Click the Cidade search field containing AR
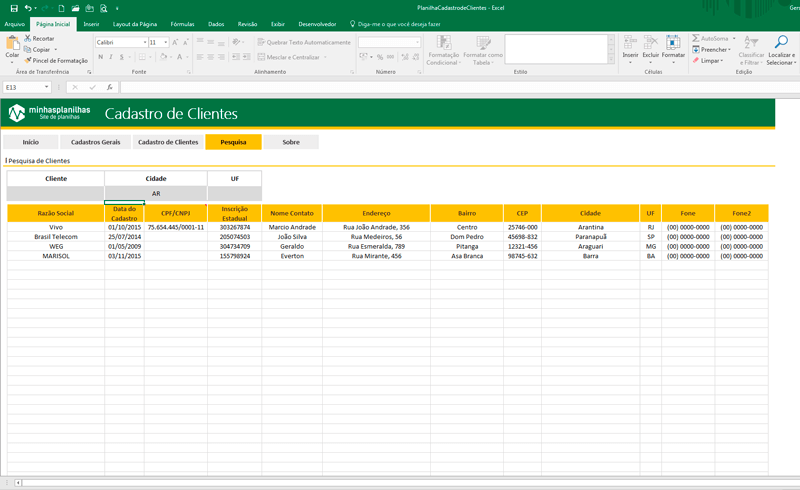800x490 pixels. (x=155, y=193)
